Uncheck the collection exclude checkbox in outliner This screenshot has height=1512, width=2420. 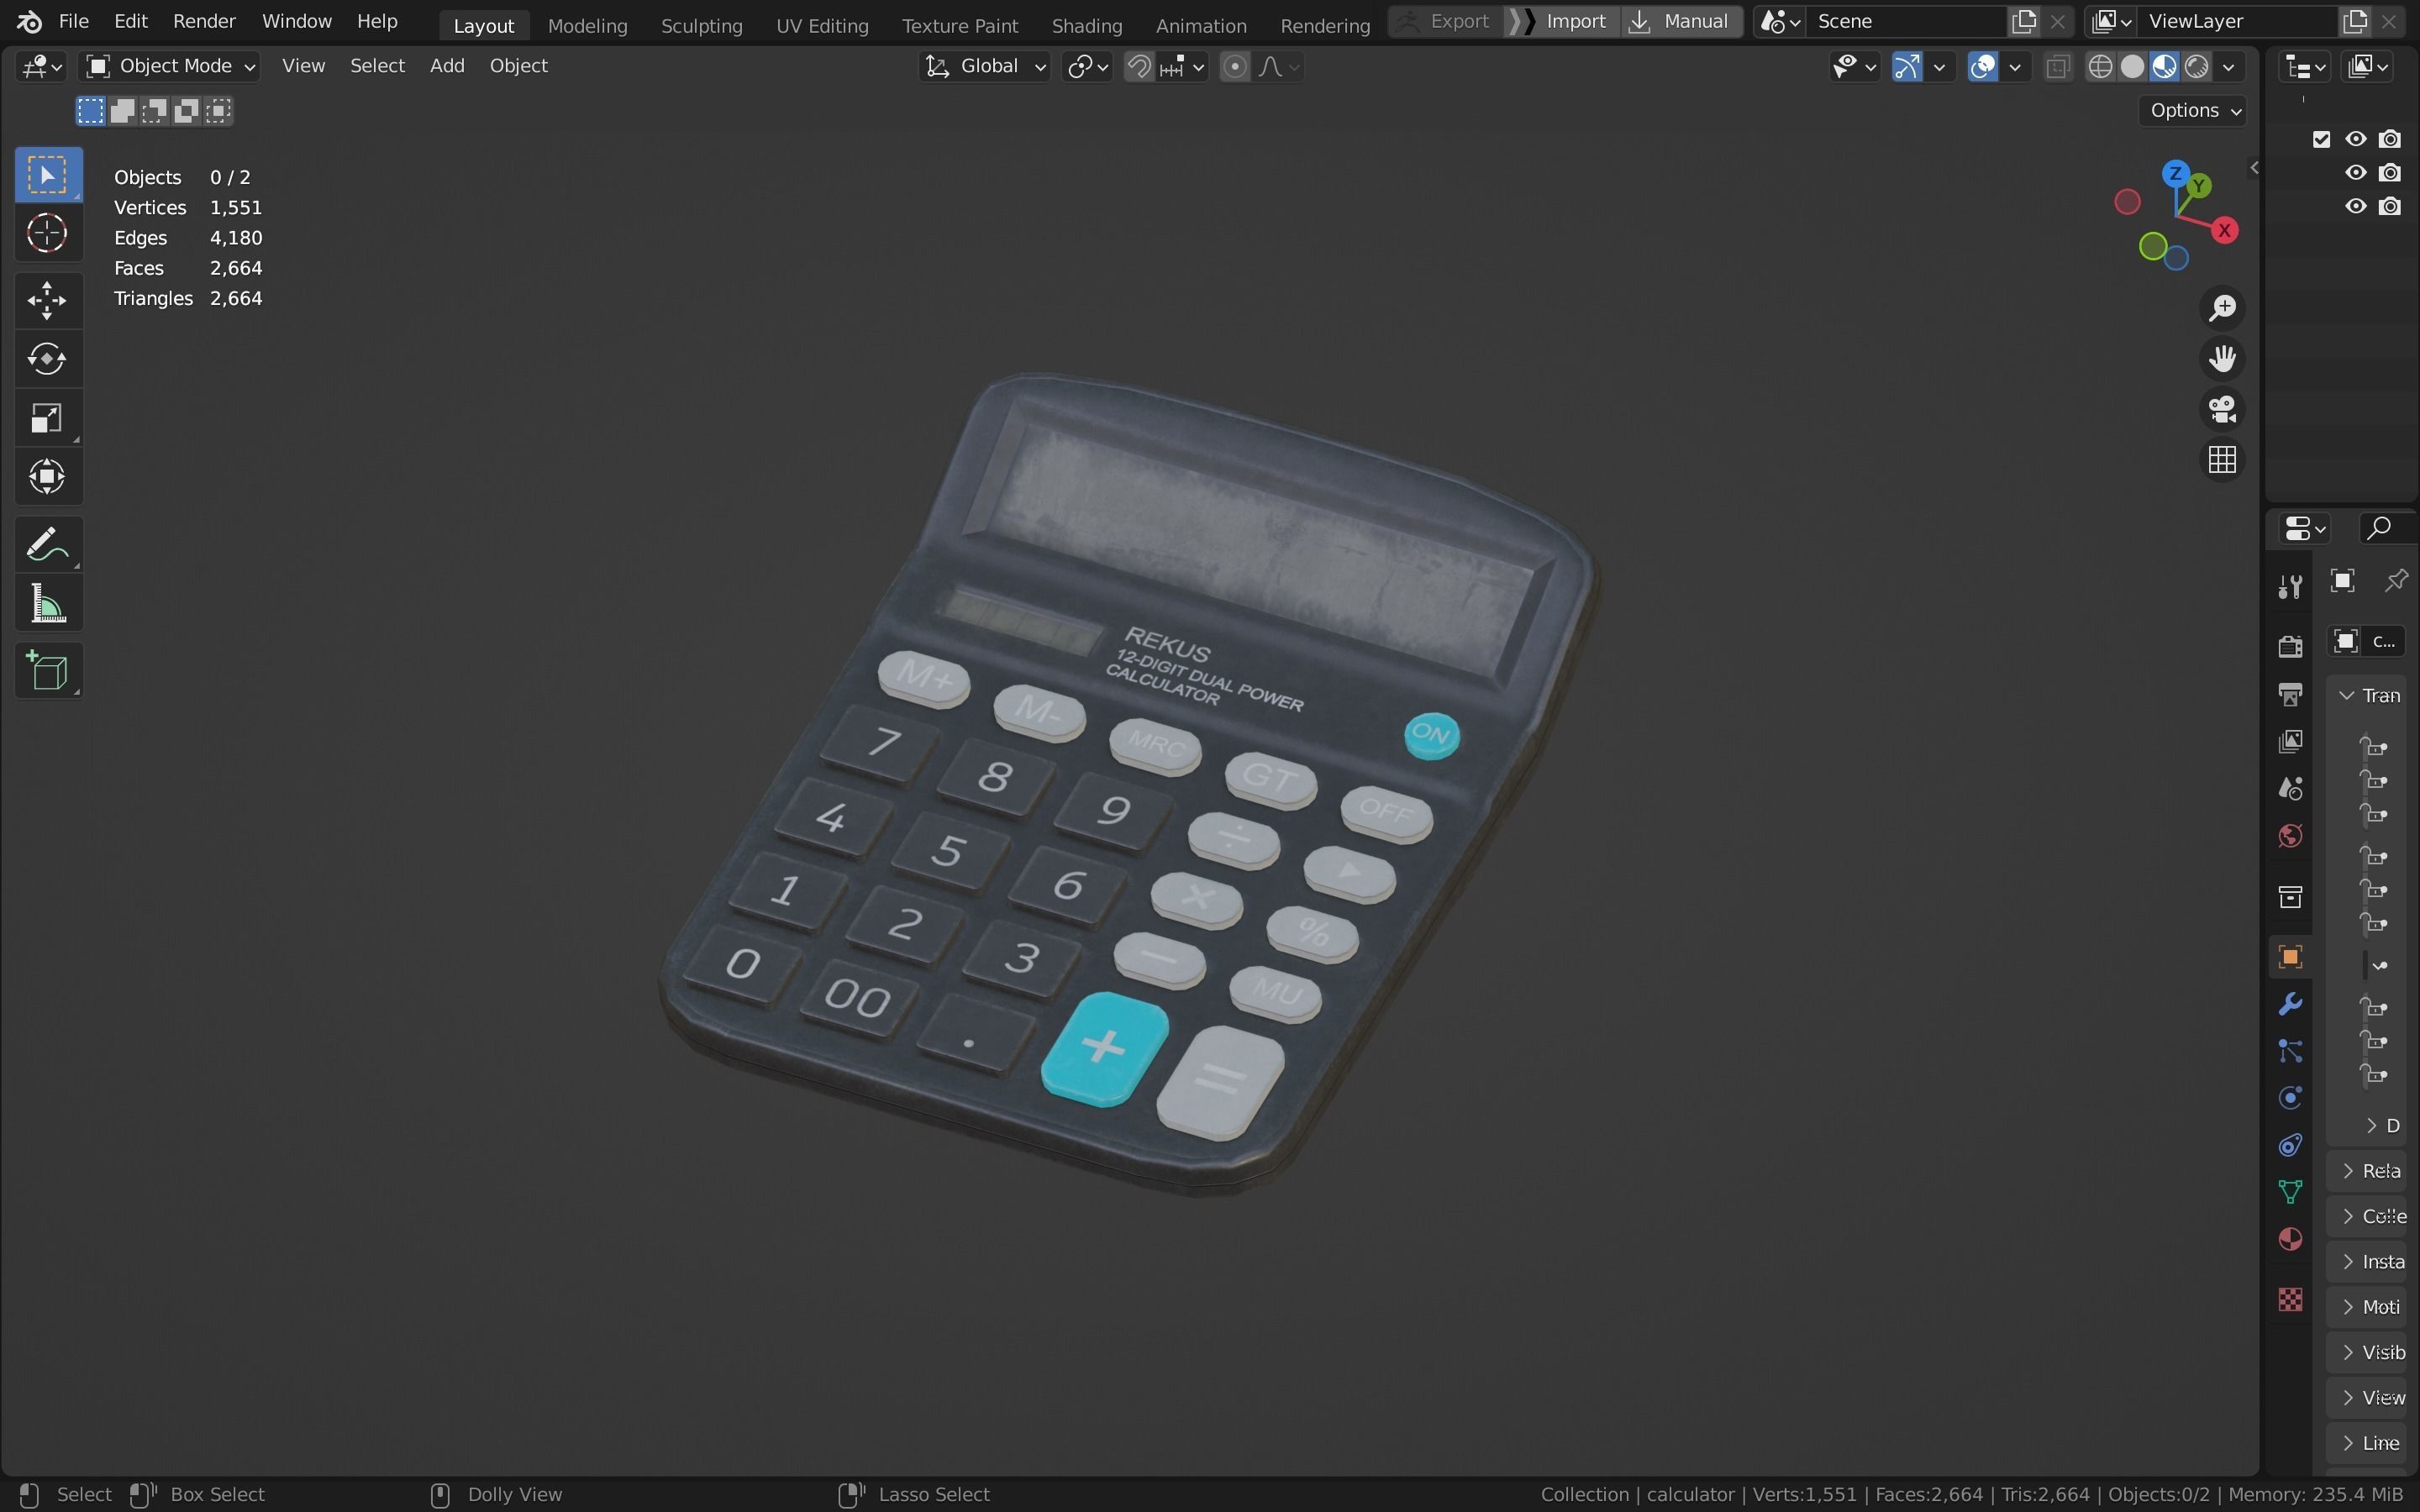(x=2322, y=139)
